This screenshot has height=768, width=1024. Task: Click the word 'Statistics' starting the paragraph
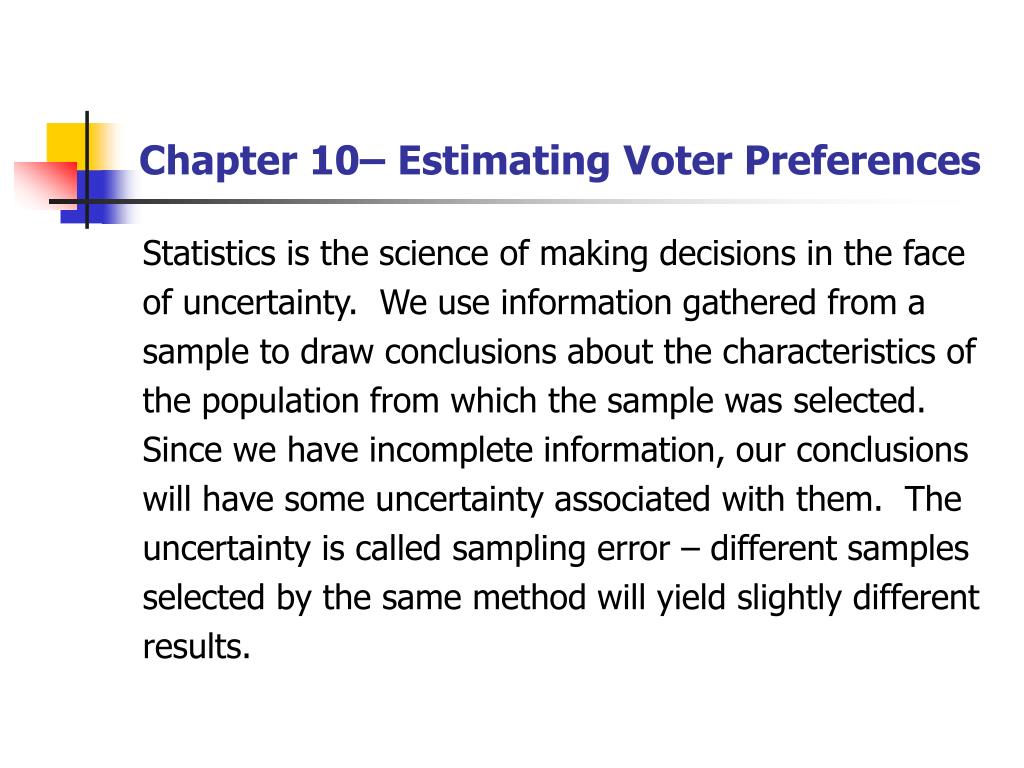(x=209, y=253)
